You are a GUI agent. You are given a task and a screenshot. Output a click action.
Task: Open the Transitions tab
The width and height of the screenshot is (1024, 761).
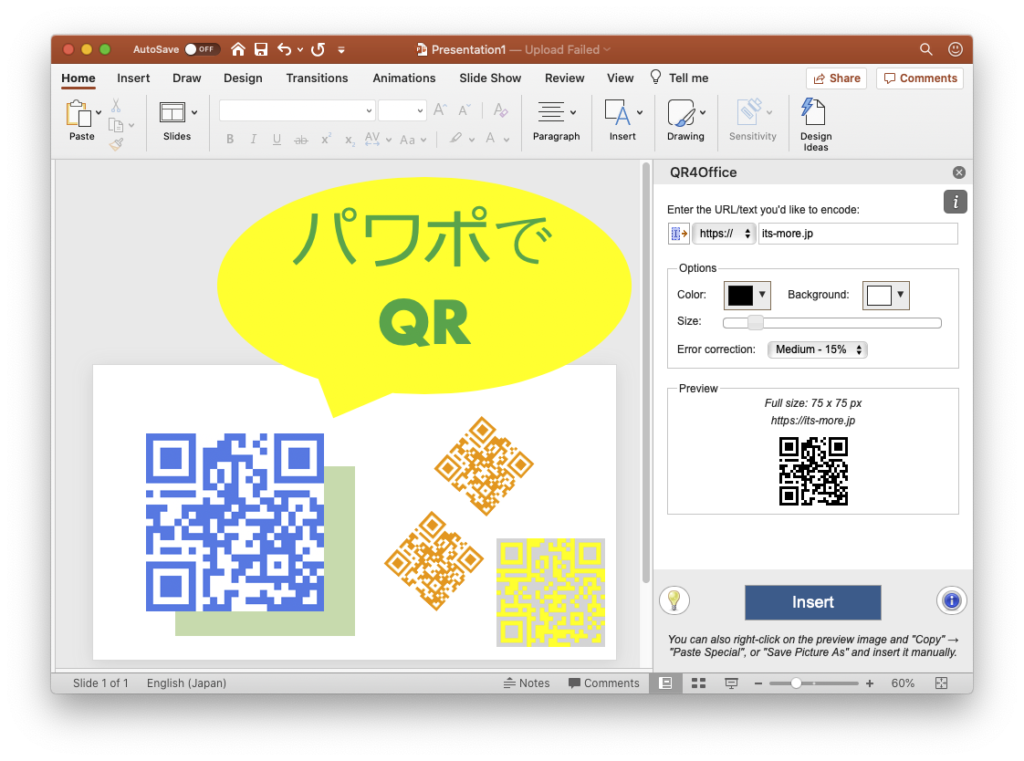(x=317, y=78)
